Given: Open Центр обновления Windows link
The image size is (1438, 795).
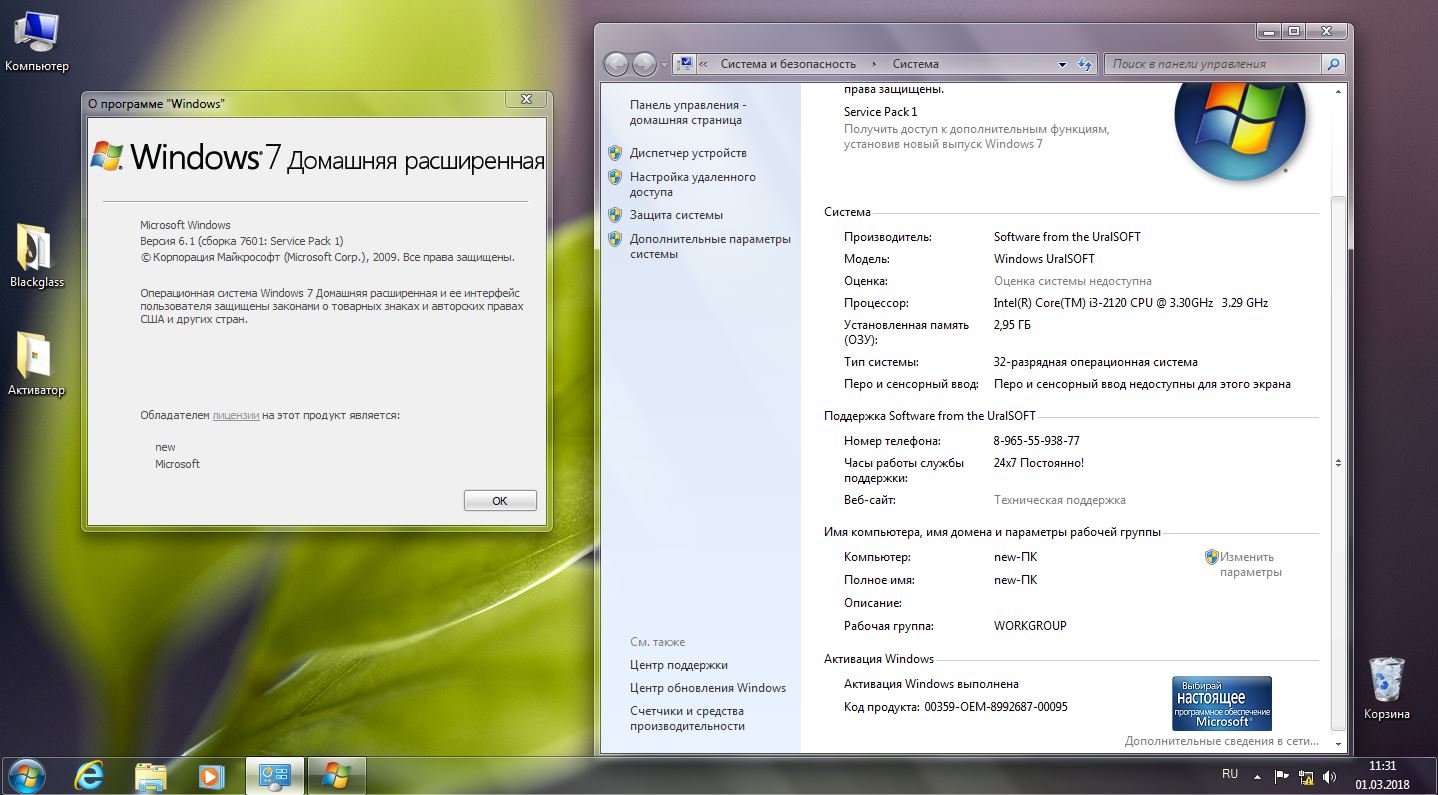Looking at the screenshot, I should click(708, 688).
